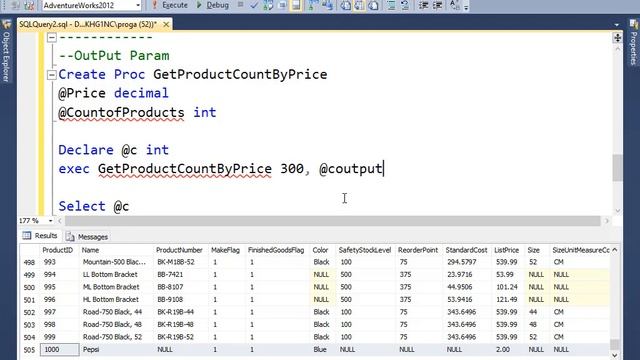
Task: Click the '--OutPut Param' comment line
Action: coord(114,56)
